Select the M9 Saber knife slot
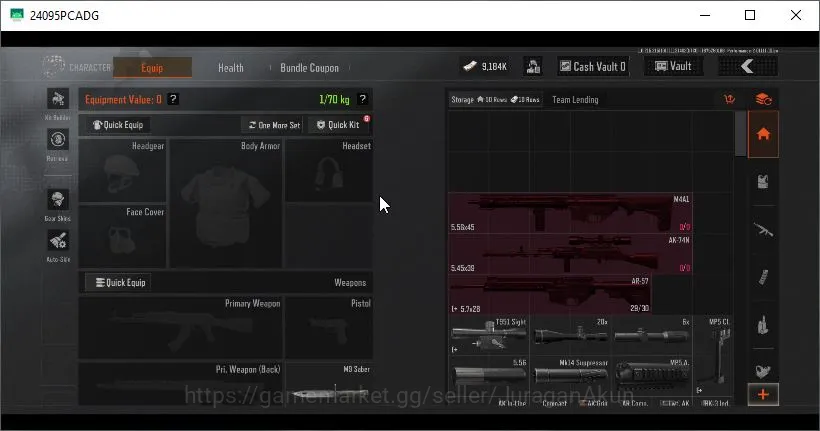This screenshot has width=820, height=431. pos(329,384)
